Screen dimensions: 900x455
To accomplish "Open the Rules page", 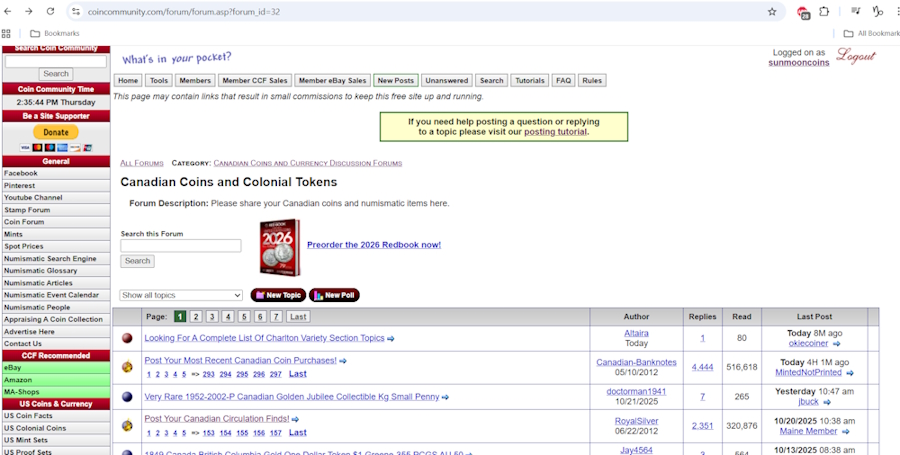I will [592, 80].
